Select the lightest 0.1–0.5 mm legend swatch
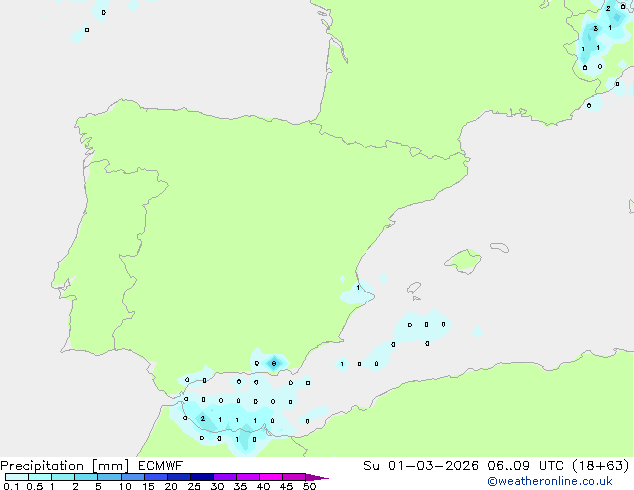Image resolution: width=634 pixels, height=490 pixels. (17, 477)
